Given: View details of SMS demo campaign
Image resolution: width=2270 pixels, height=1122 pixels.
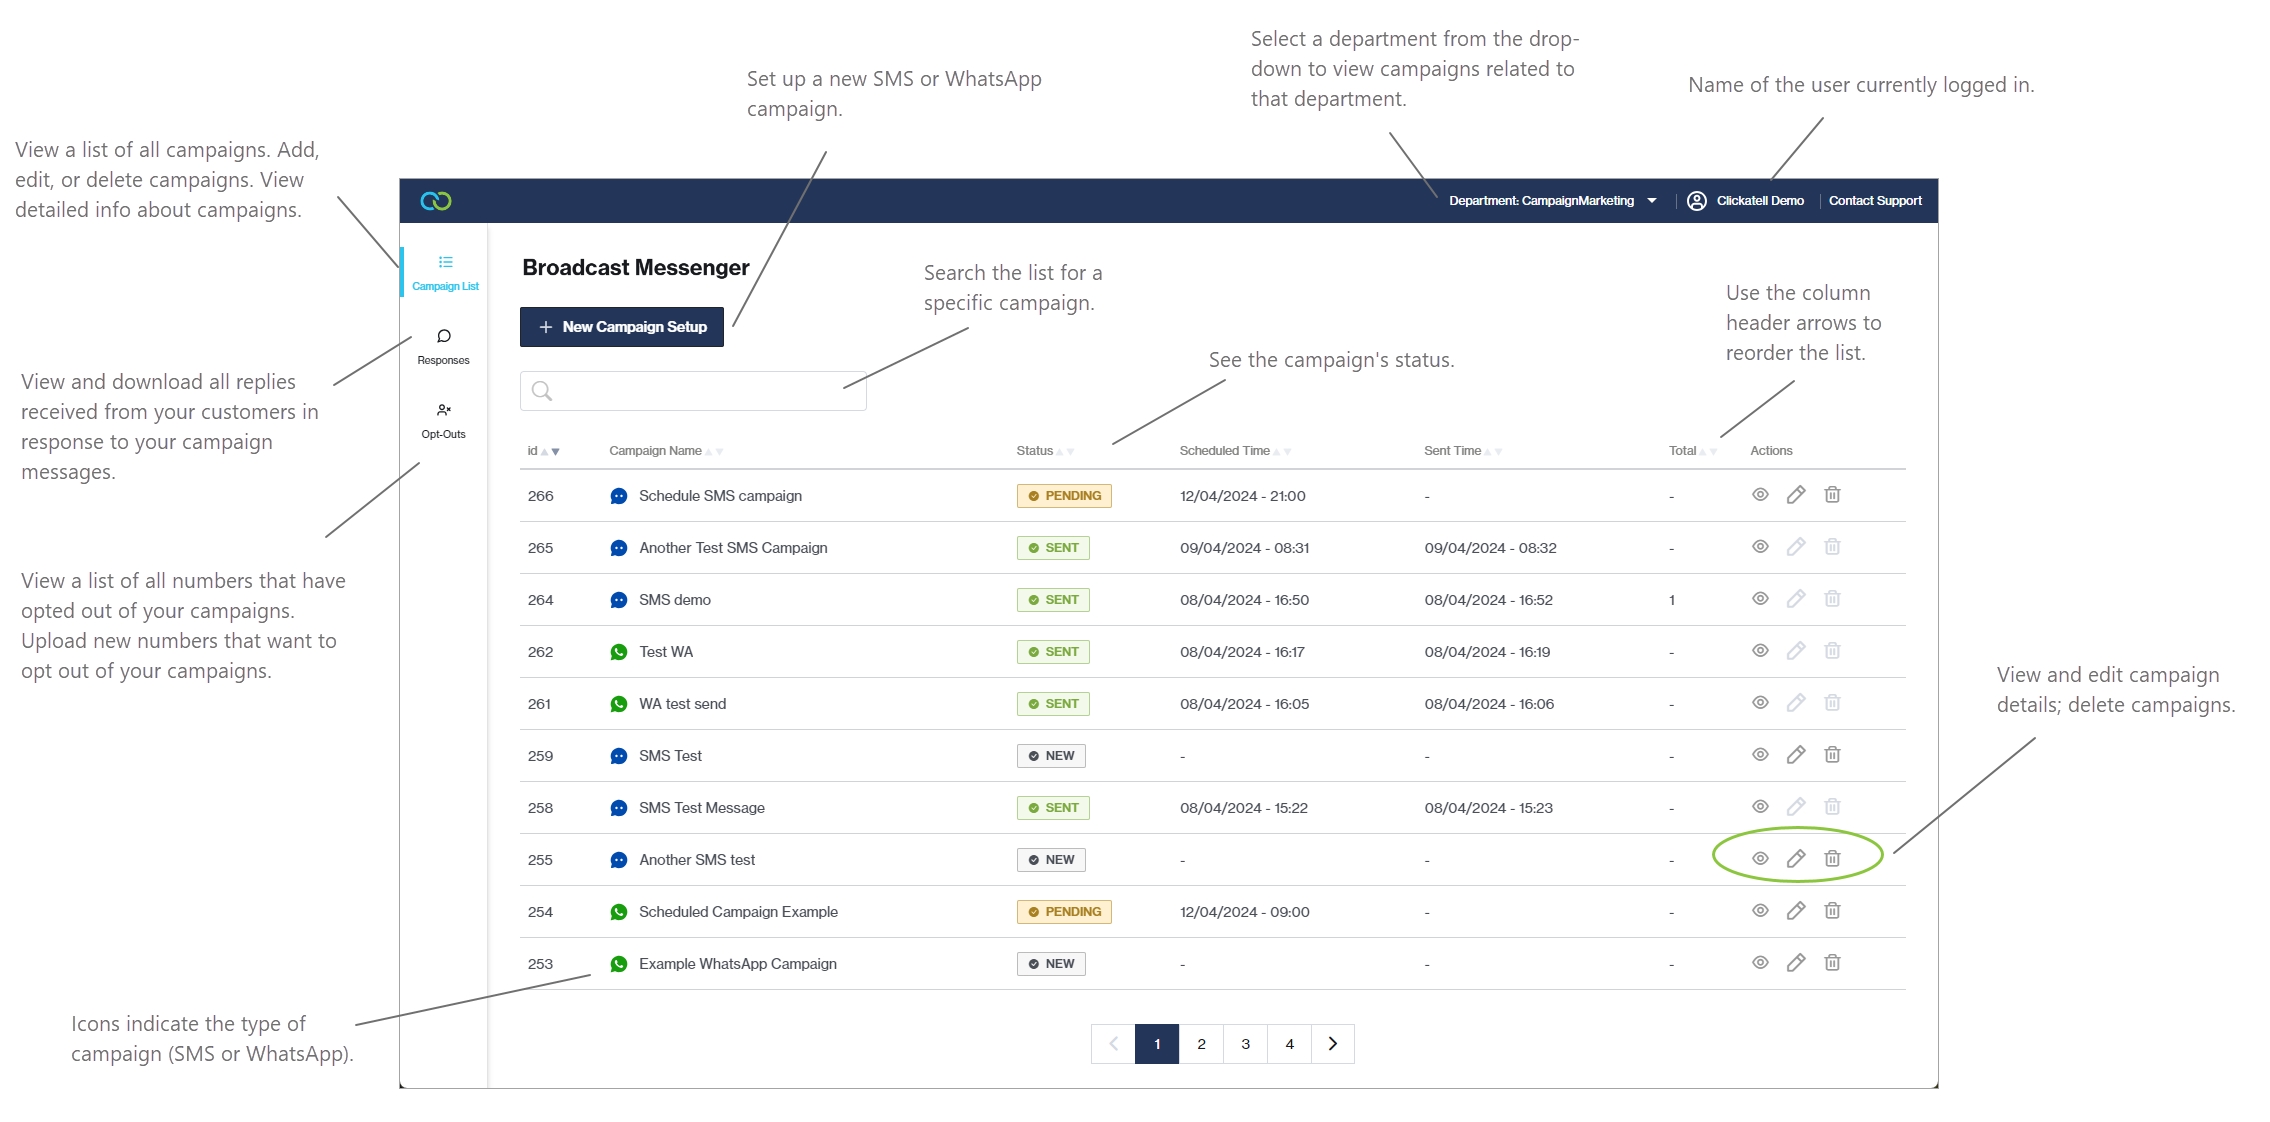Looking at the screenshot, I should coord(1760,599).
